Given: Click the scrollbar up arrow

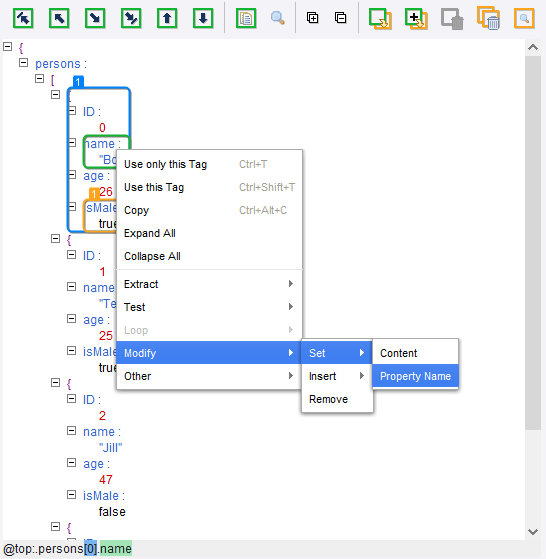Looking at the screenshot, I should point(533,47).
